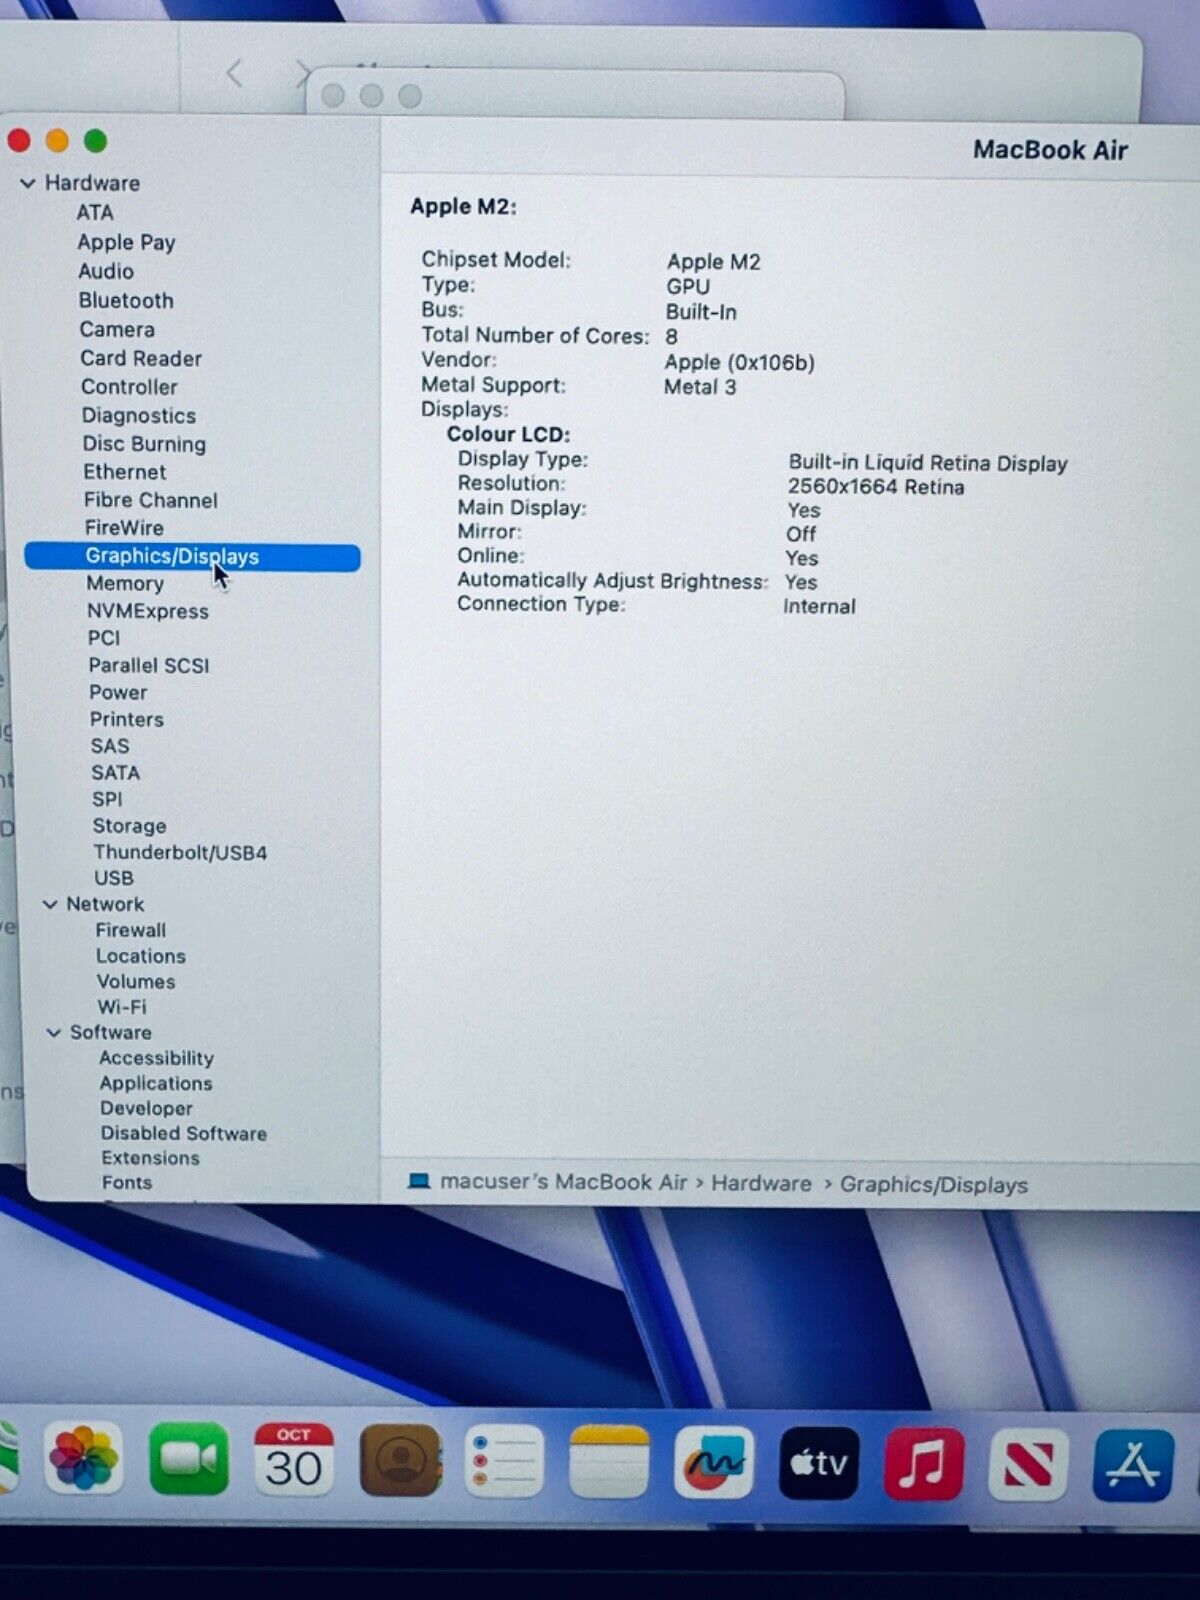This screenshot has height=1600, width=1200.
Task: Show Wi-Fi network information
Action: coord(122,1007)
